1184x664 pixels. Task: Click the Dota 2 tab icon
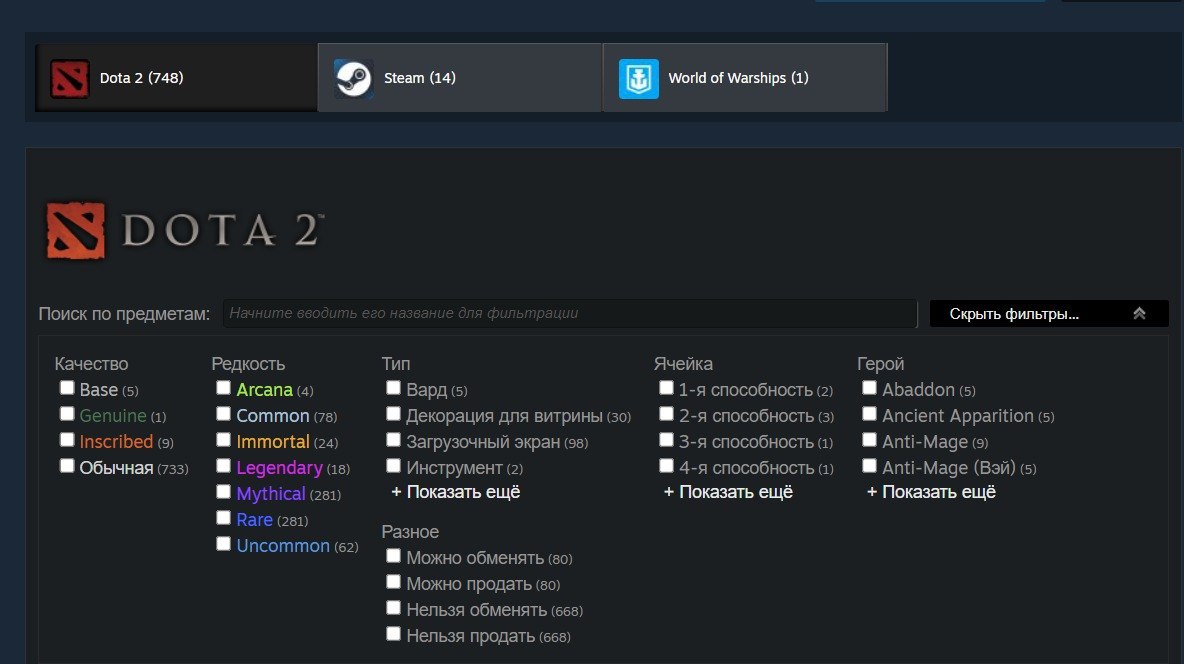(69, 78)
